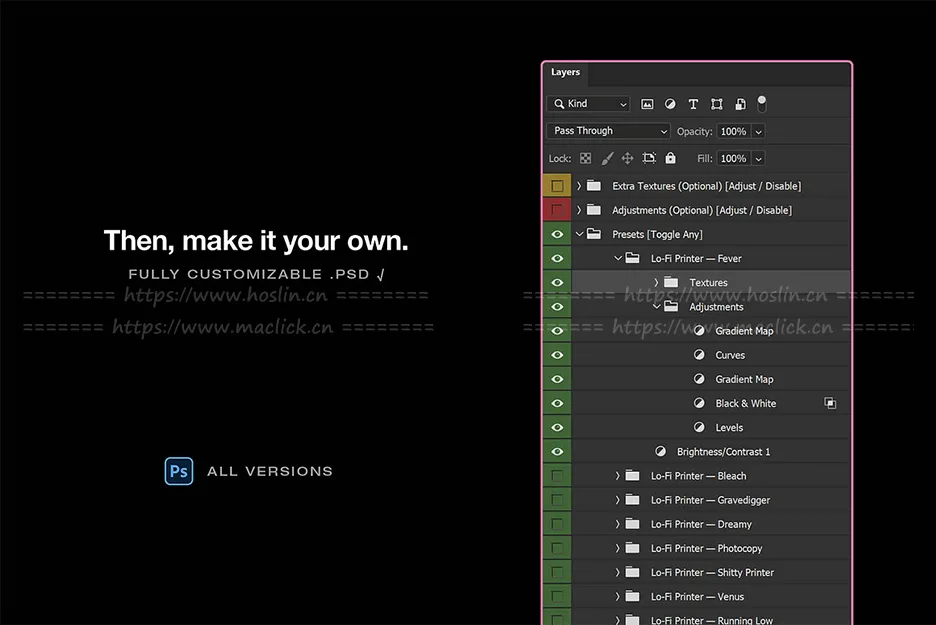Lock image pixels brush icon
936x625 pixels.
(x=607, y=159)
